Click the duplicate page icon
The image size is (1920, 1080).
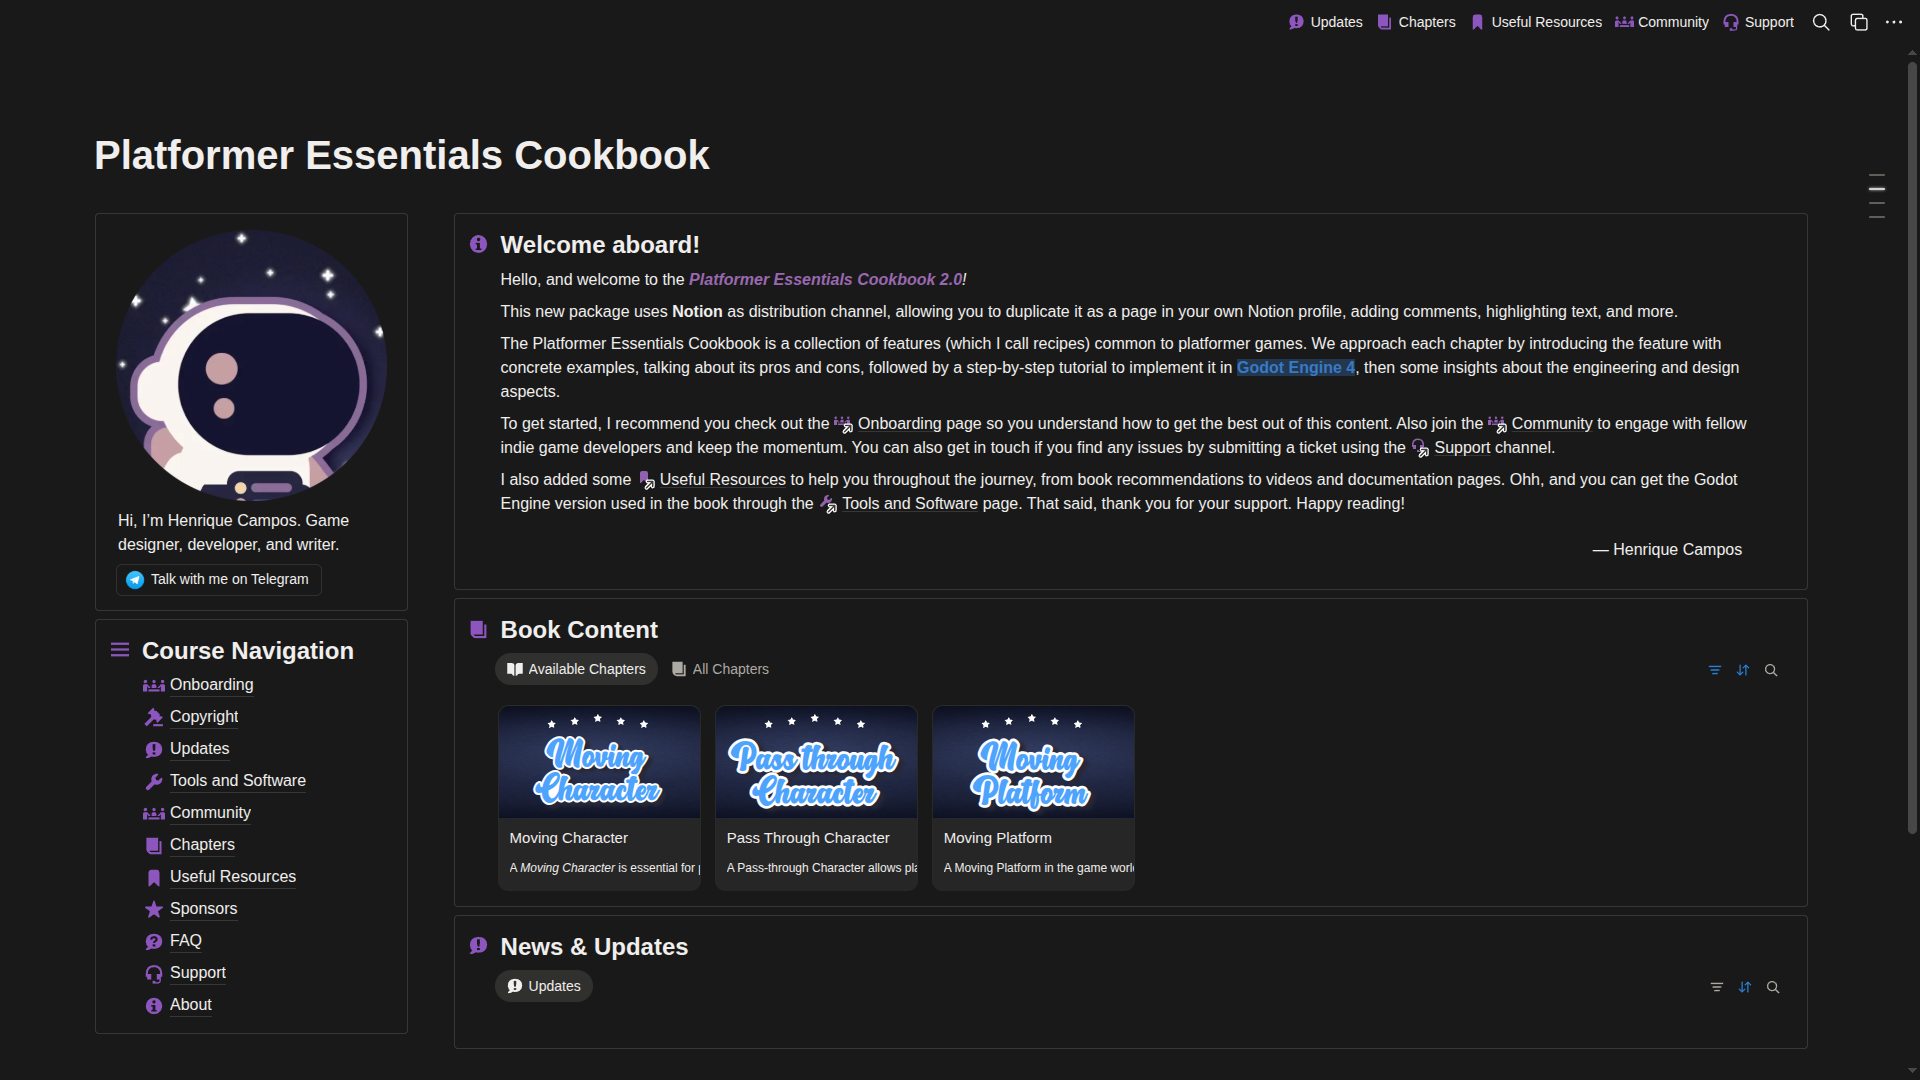[1859, 22]
